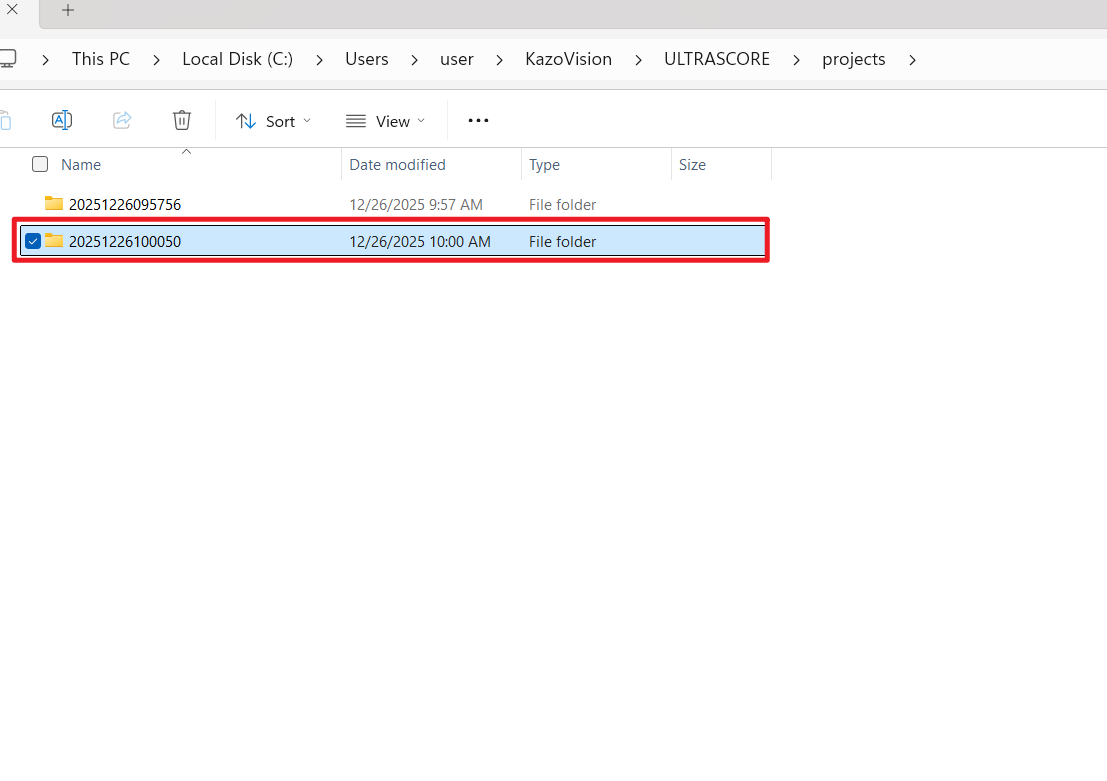Open the See more three-dots menu
The width and height of the screenshot is (1107, 781).
tap(478, 120)
